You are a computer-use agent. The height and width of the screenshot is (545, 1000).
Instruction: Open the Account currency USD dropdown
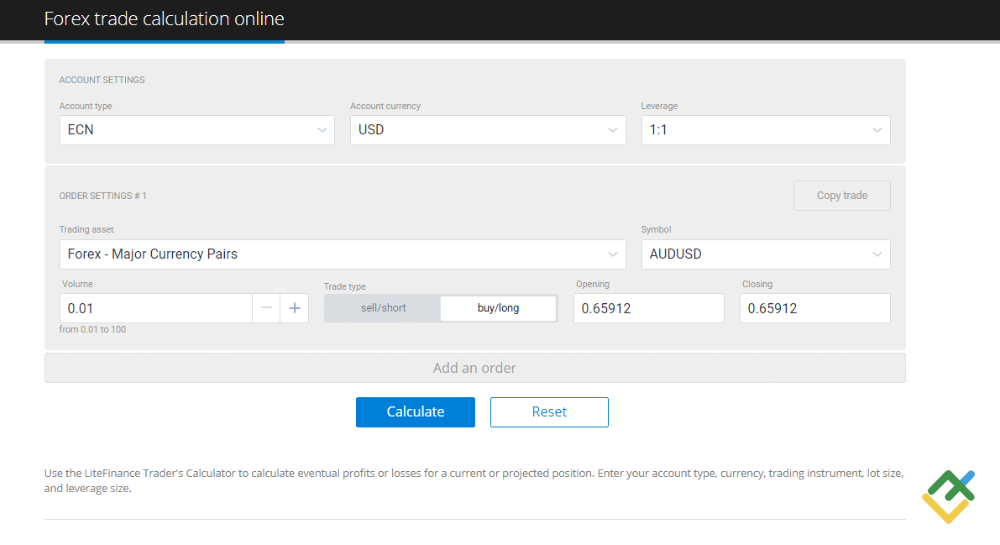point(487,130)
